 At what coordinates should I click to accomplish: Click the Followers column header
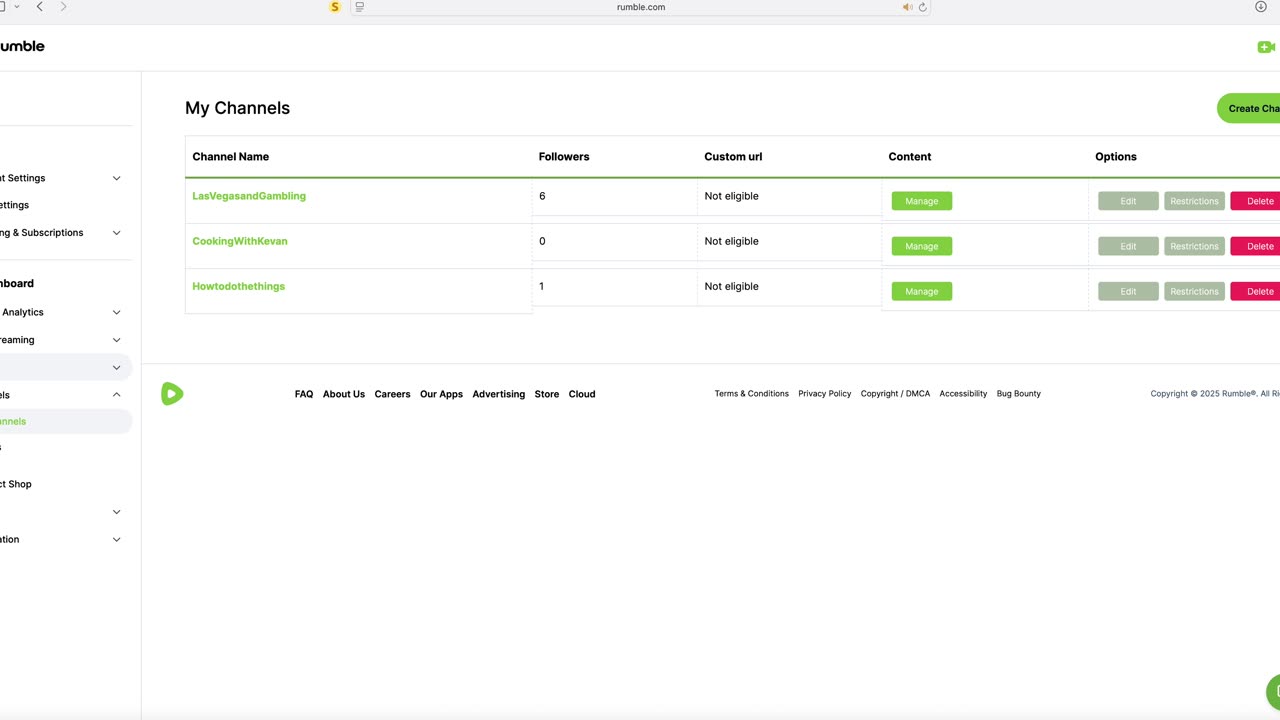(x=564, y=157)
